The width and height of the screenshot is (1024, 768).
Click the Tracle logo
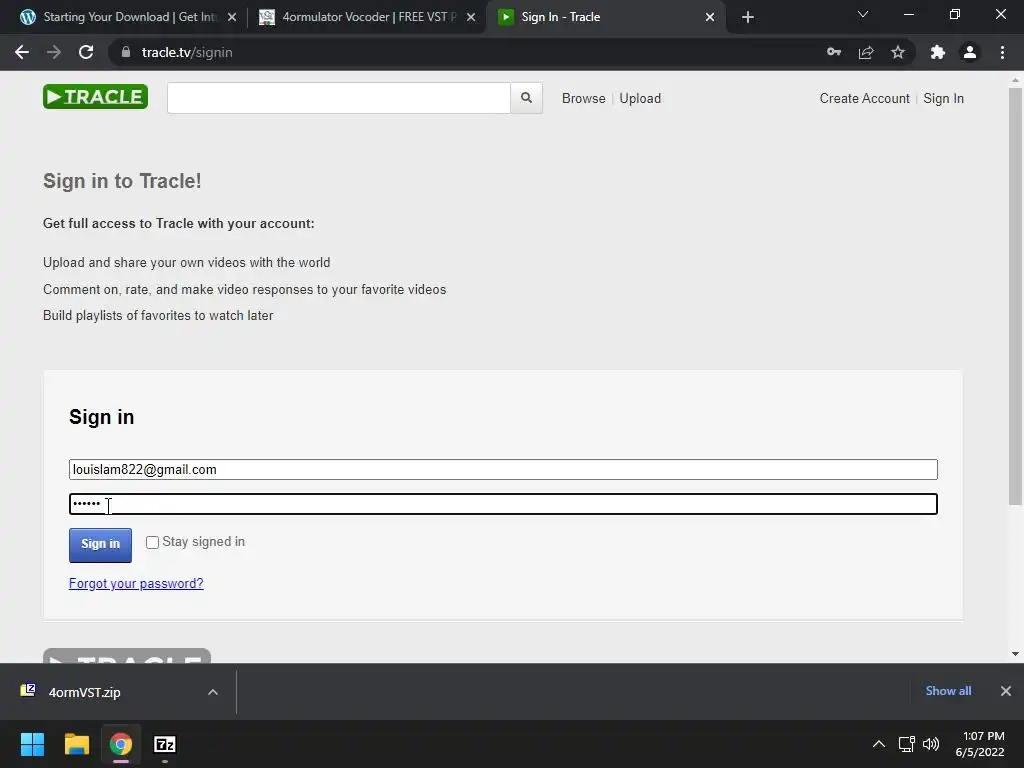95,97
